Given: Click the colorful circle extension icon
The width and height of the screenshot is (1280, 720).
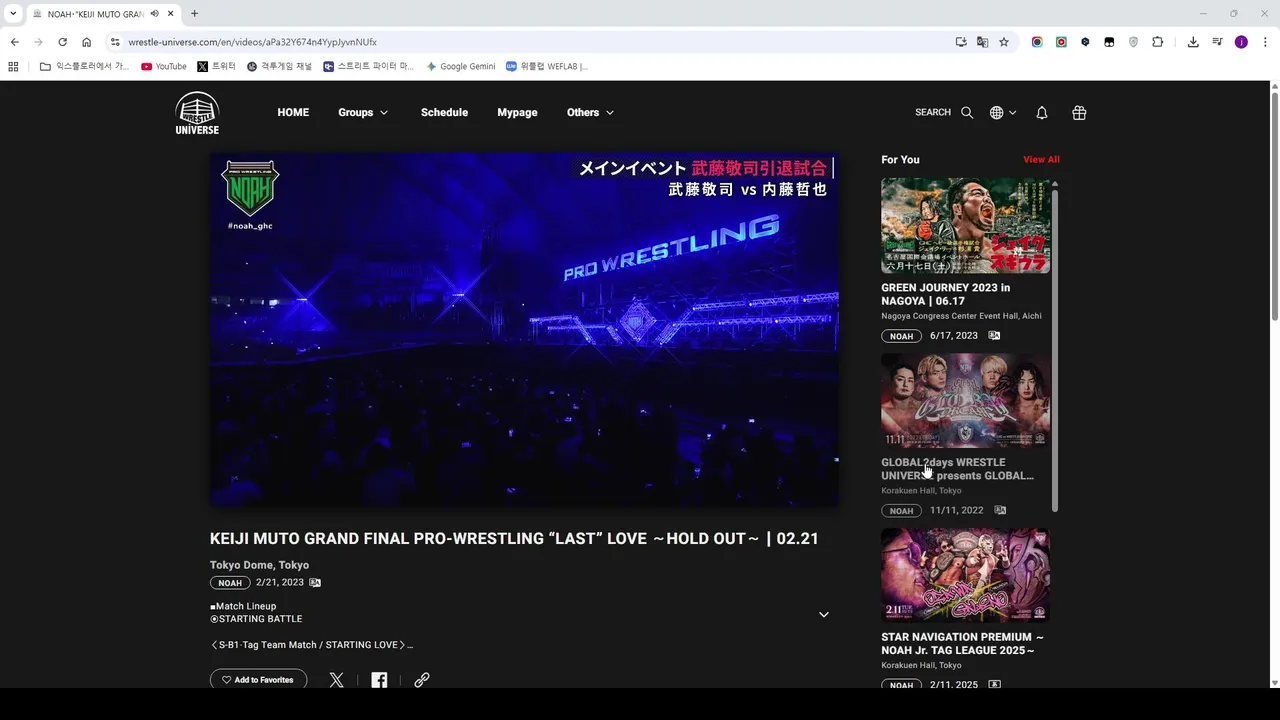Looking at the screenshot, I should pyautogui.click(x=1037, y=42).
